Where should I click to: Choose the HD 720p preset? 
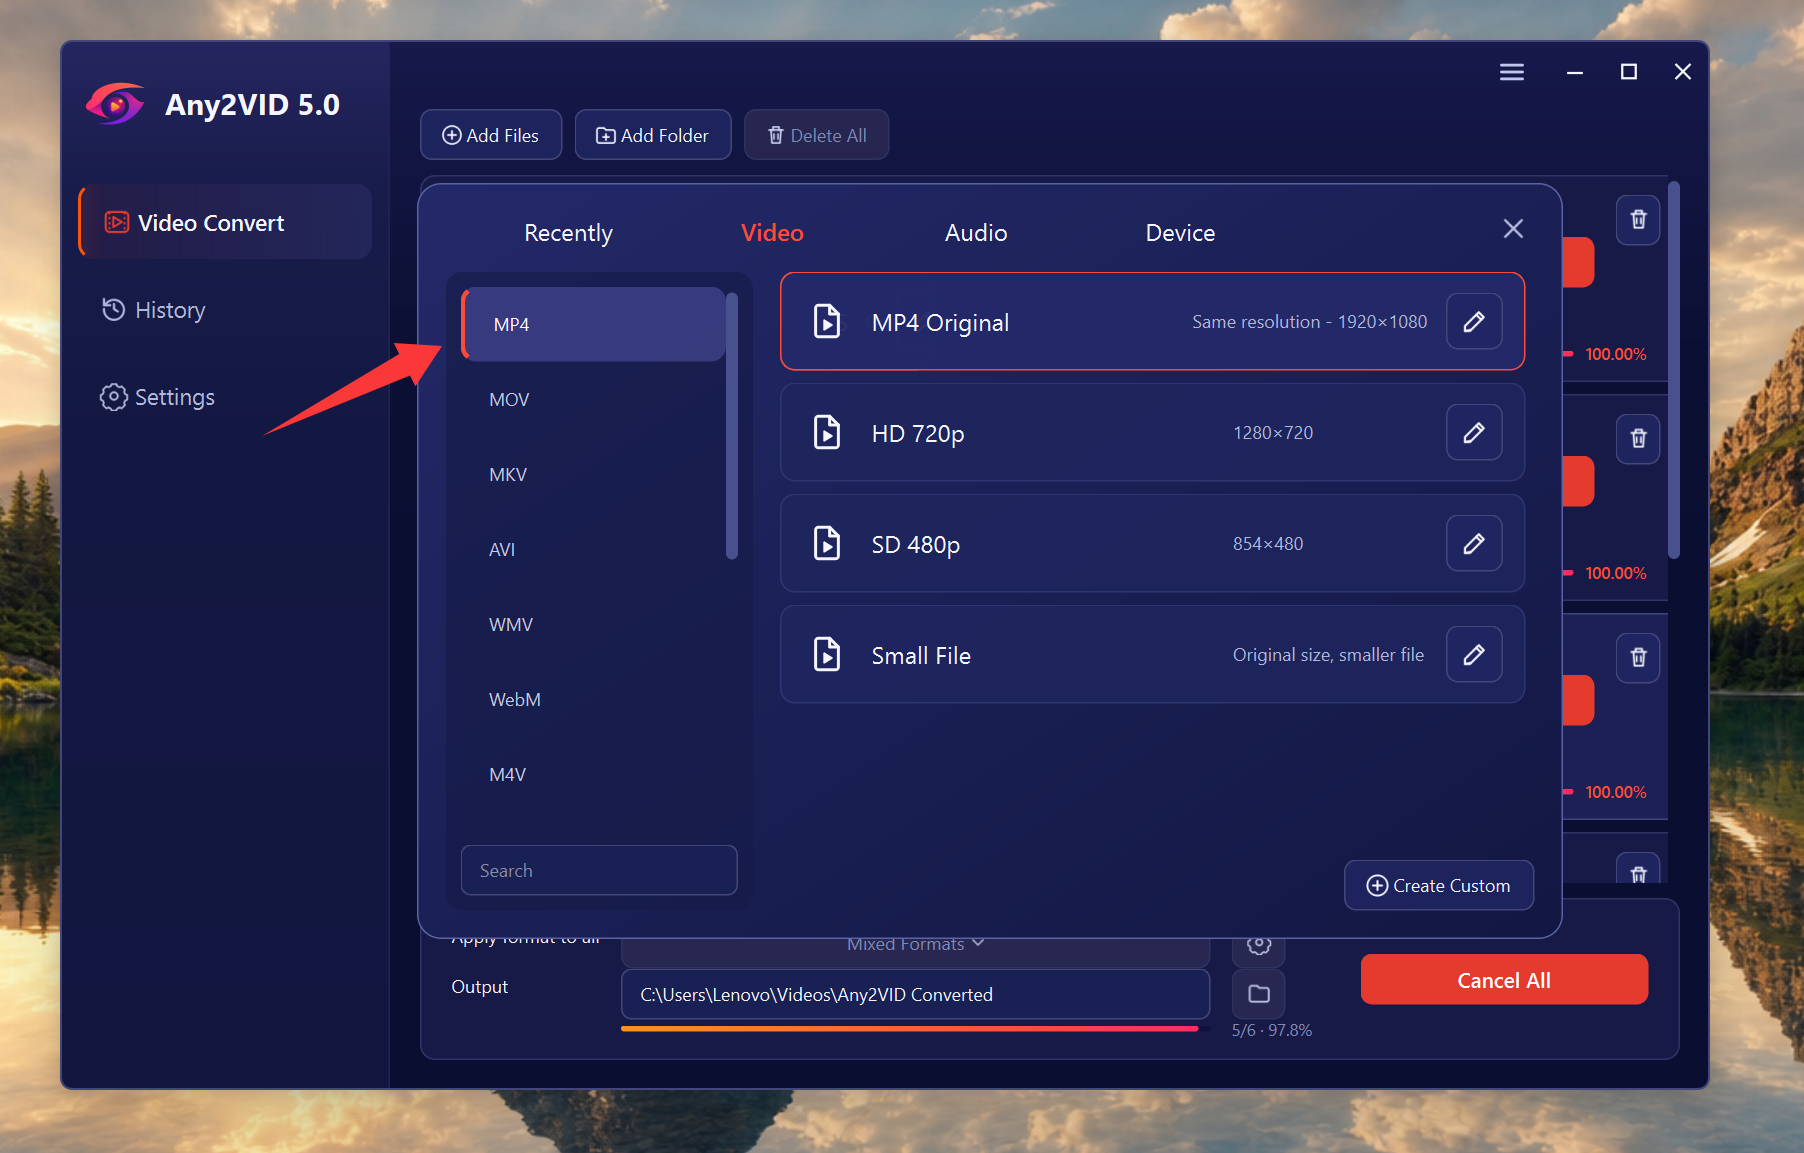point(1152,433)
